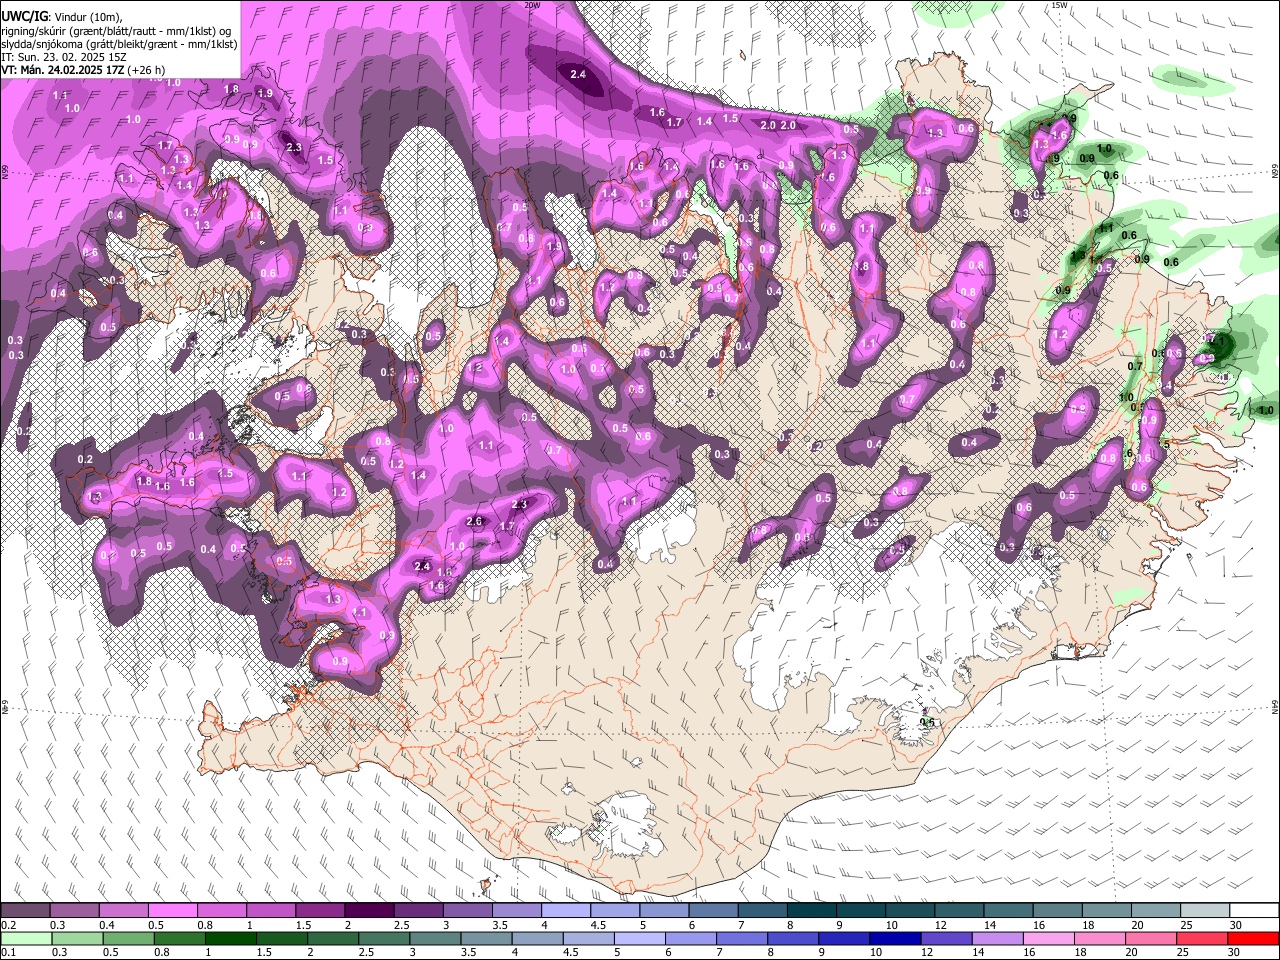
Task: Click the '0.1' label in the bottom legend
Action: tap(9, 953)
